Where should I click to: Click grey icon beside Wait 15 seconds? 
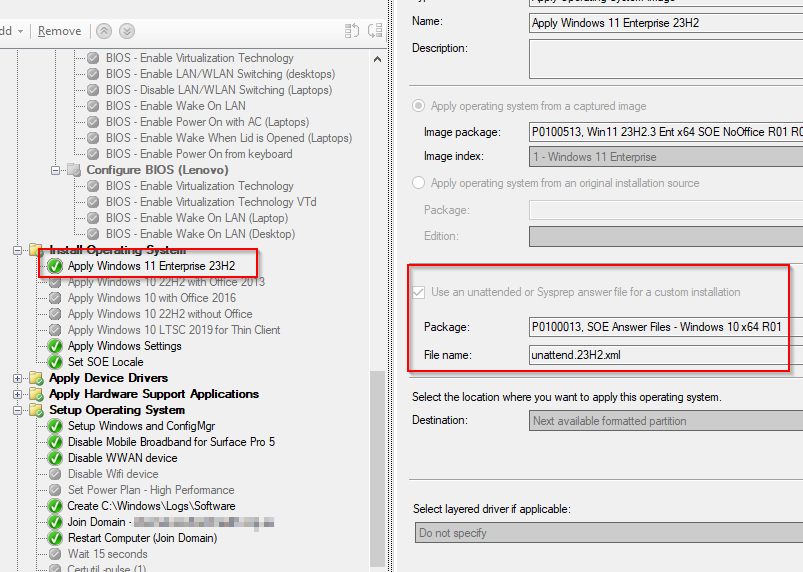[x=55, y=554]
